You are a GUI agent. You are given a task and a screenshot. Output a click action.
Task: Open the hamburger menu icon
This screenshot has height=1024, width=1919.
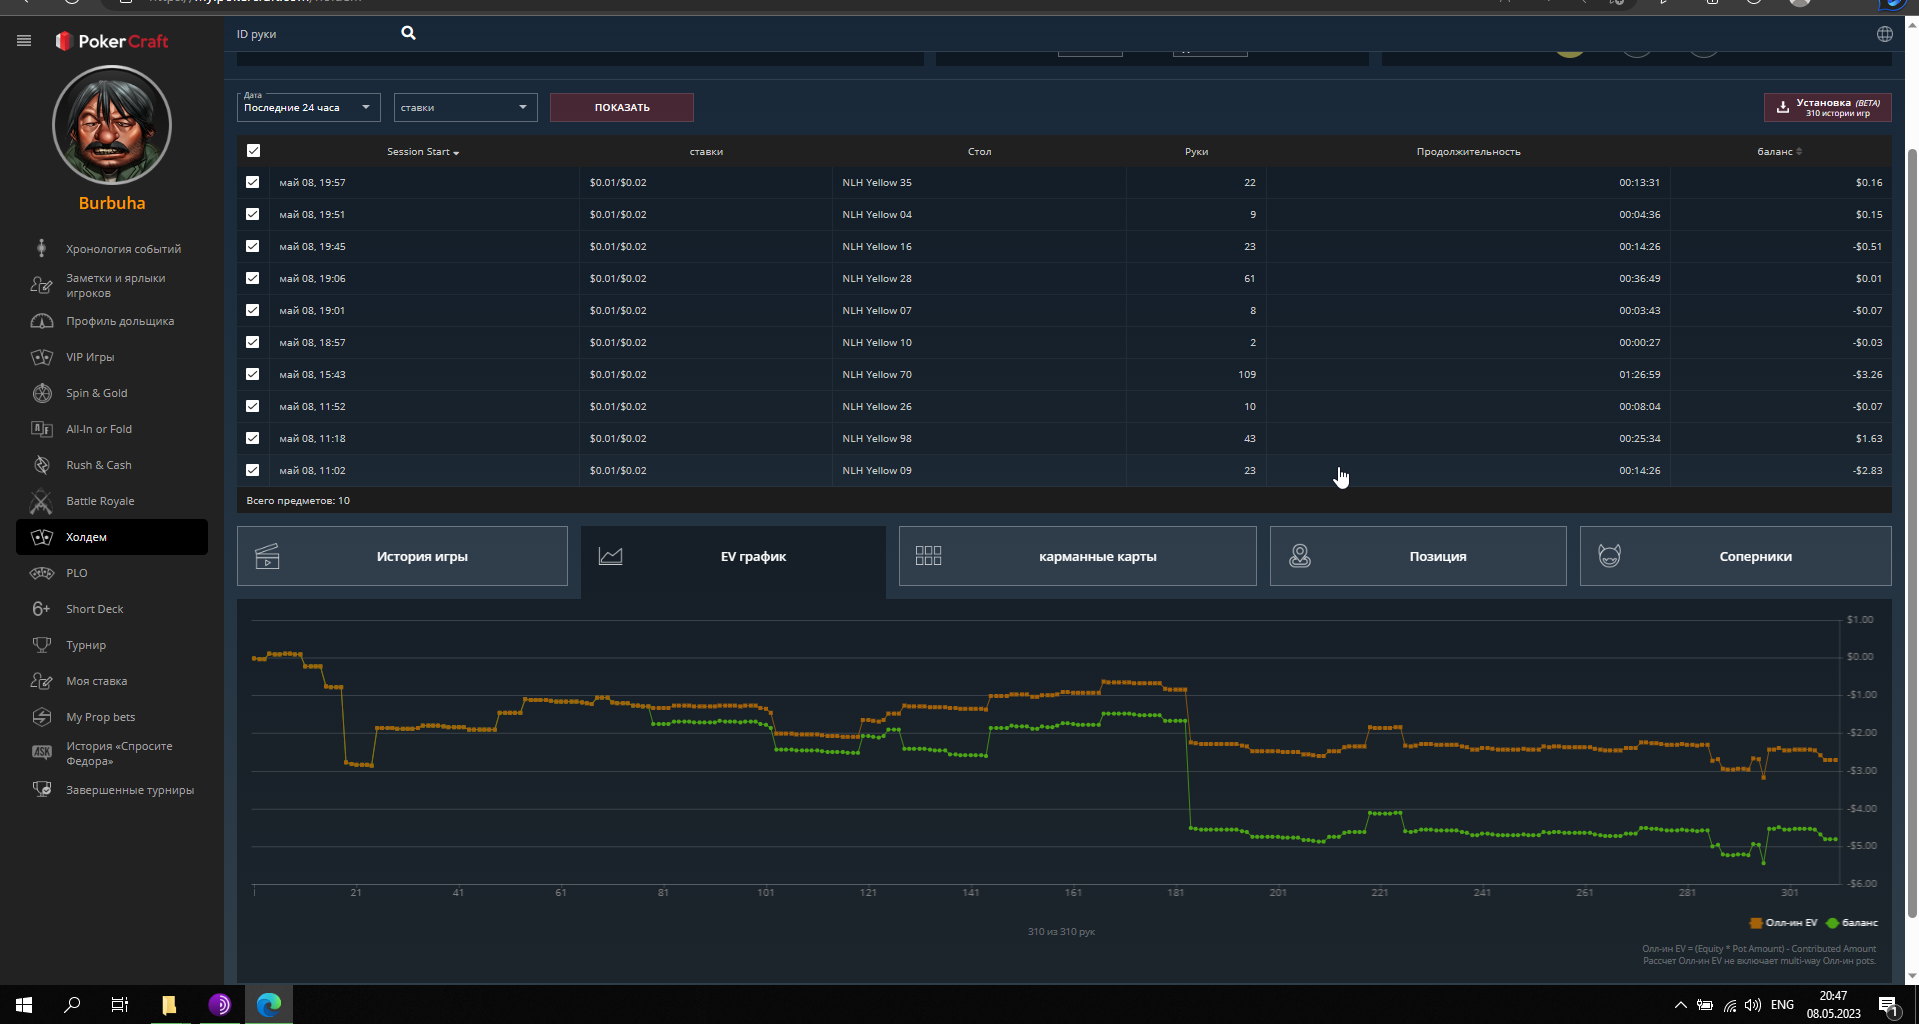[x=24, y=41]
